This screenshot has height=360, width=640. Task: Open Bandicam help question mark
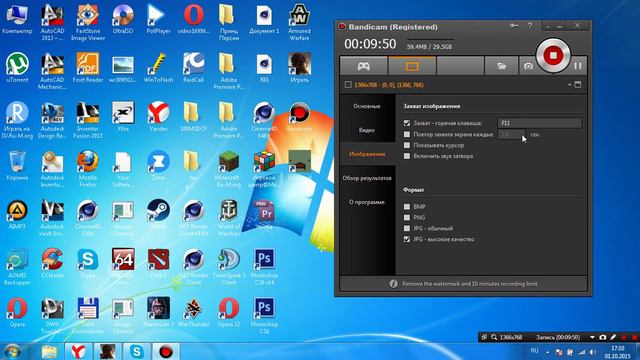coord(530,26)
